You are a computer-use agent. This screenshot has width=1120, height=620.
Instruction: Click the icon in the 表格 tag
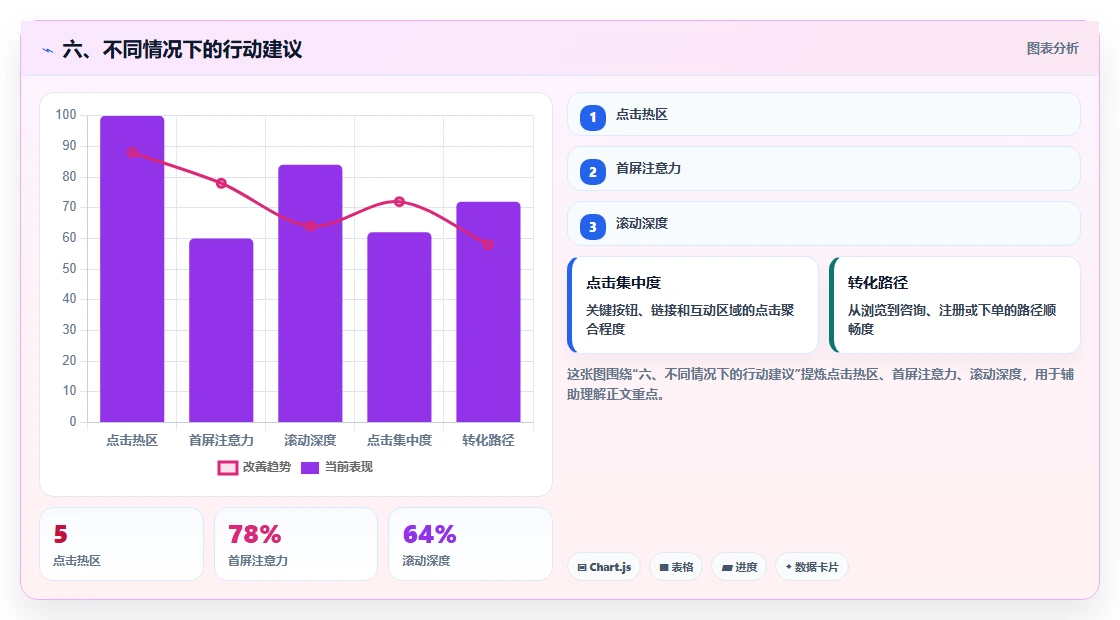point(664,567)
